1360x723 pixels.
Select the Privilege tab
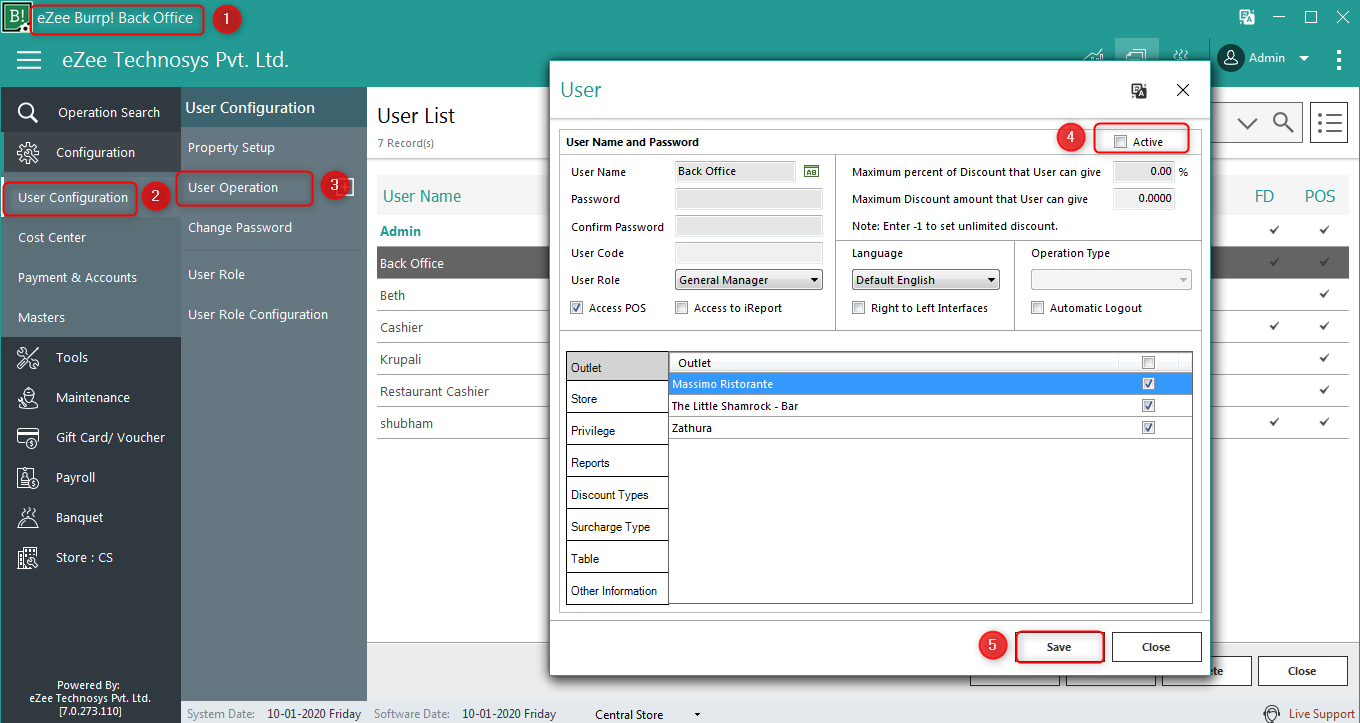617,430
